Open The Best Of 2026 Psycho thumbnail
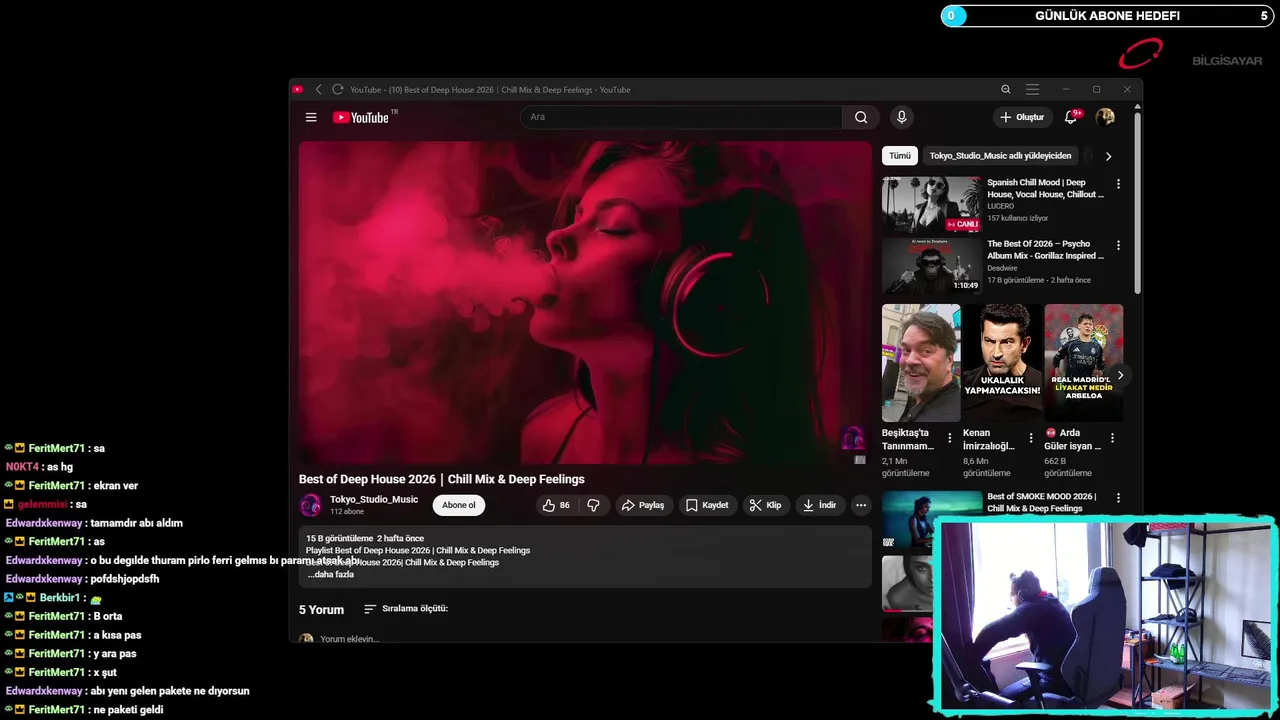This screenshot has height=720, width=1280. [931, 266]
